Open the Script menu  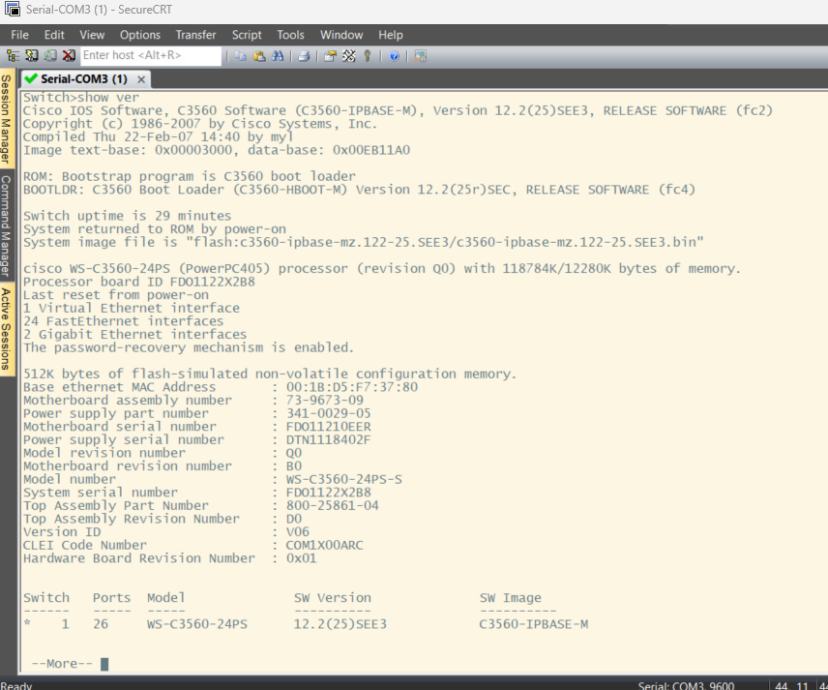[x=247, y=35]
